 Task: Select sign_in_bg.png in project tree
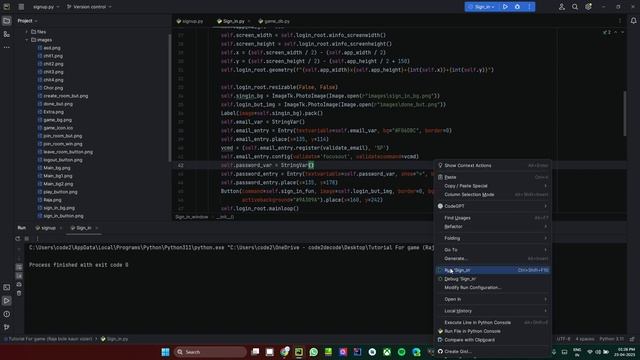coord(59,208)
